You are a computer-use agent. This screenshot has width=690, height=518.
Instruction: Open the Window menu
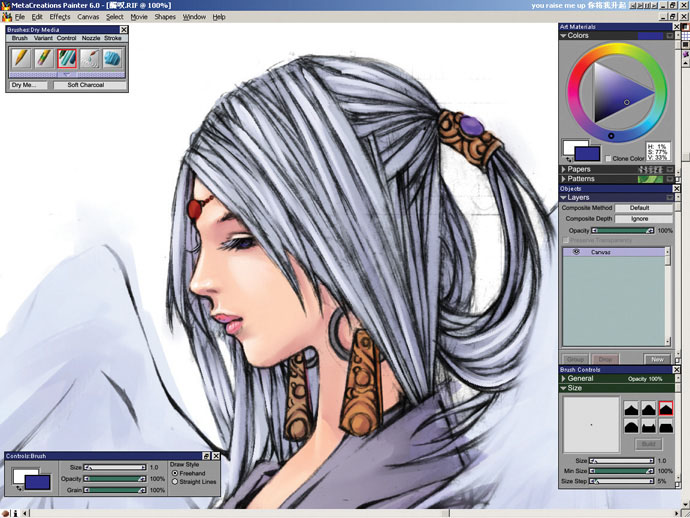[x=194, y=17]
